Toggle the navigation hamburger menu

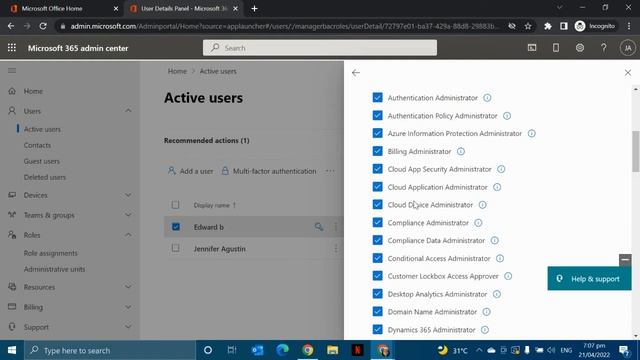click(x=12, y=71)
